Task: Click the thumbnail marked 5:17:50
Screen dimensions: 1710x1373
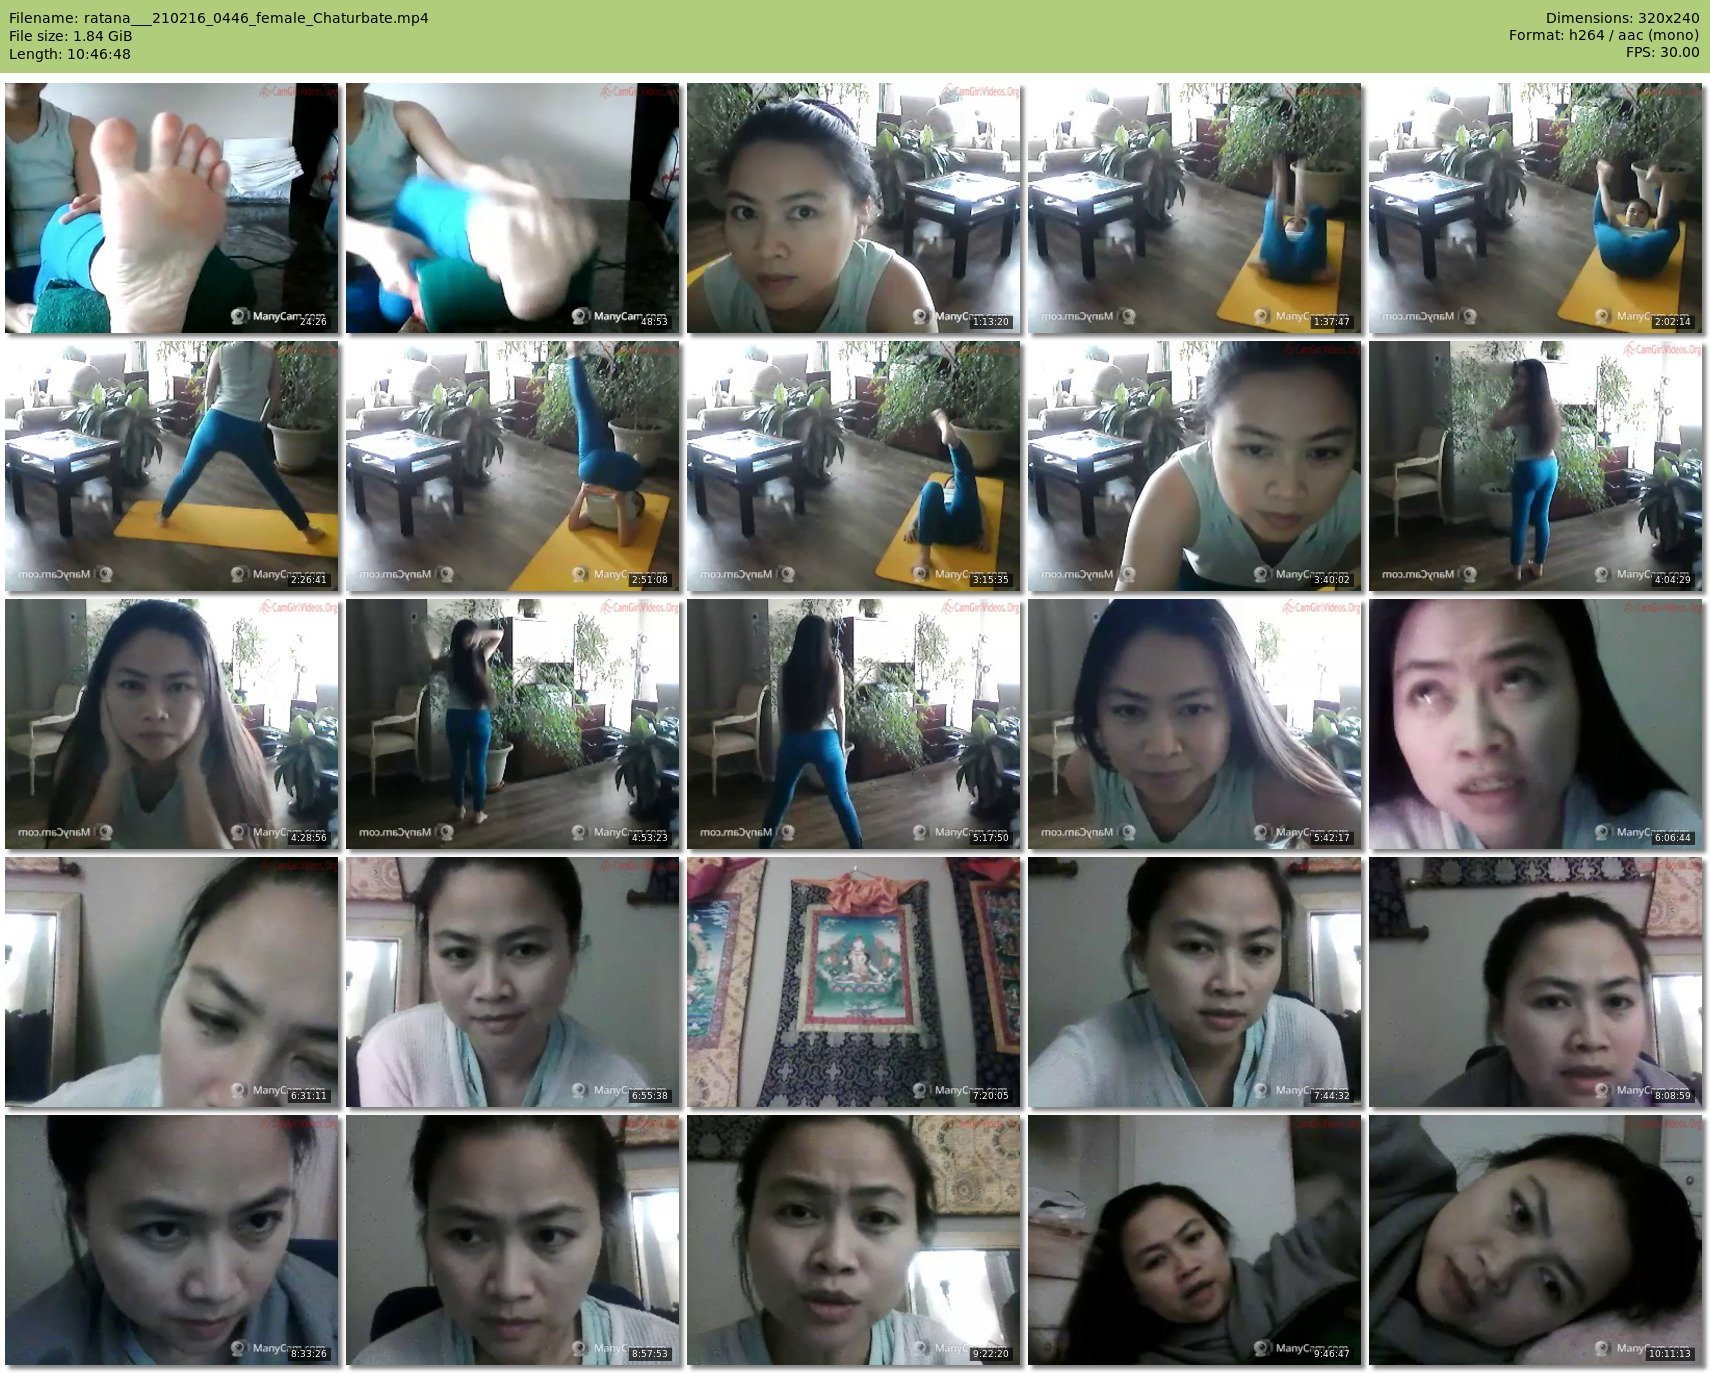Action: pos(853,724)
